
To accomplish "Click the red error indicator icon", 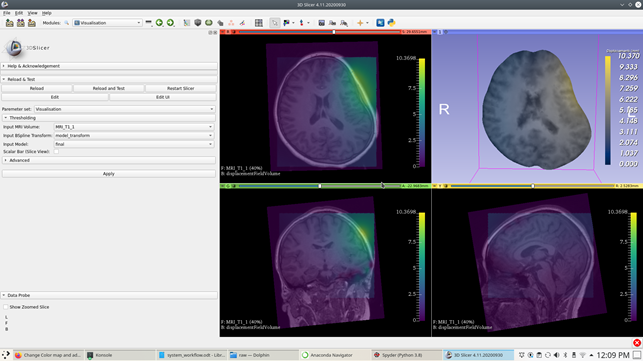I will (x=637, y=343).
